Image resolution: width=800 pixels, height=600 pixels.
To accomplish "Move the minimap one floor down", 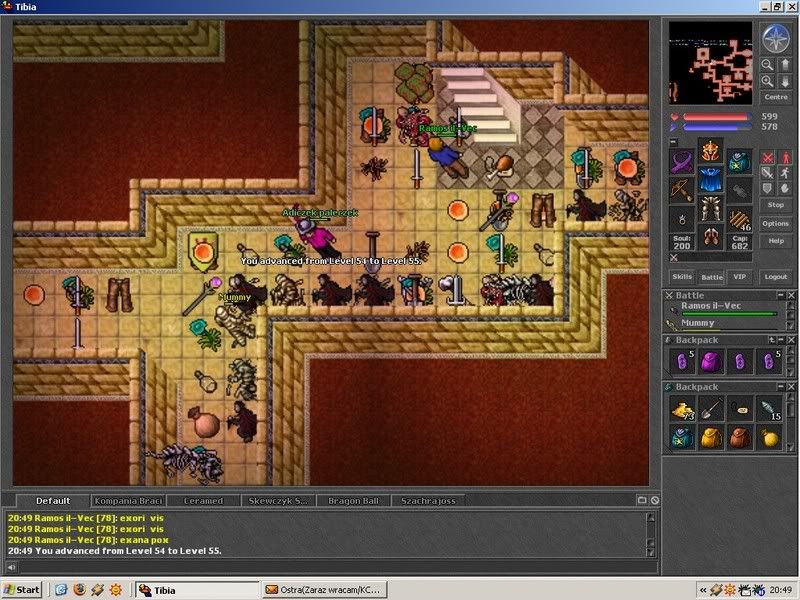I will pyautogui.click(x=785, y=81).
